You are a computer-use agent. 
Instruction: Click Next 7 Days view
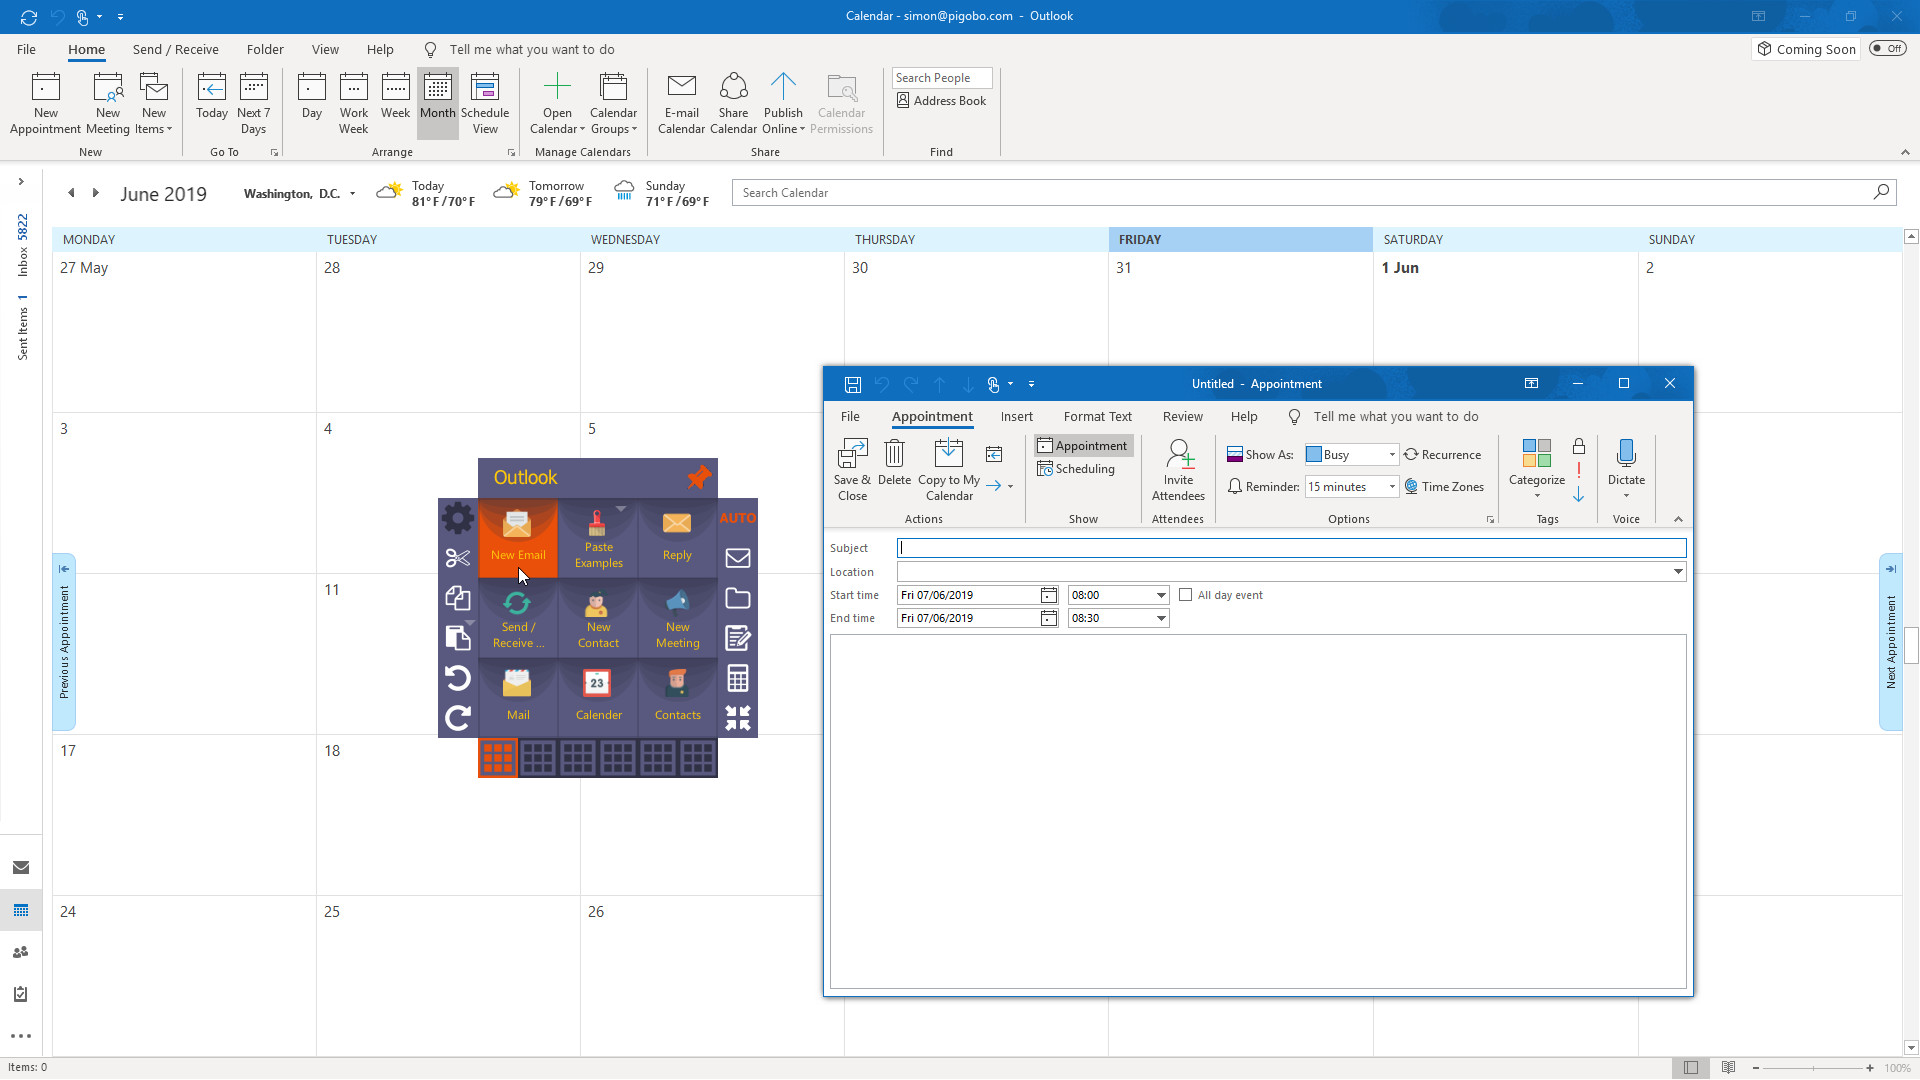tap(253, 103)
